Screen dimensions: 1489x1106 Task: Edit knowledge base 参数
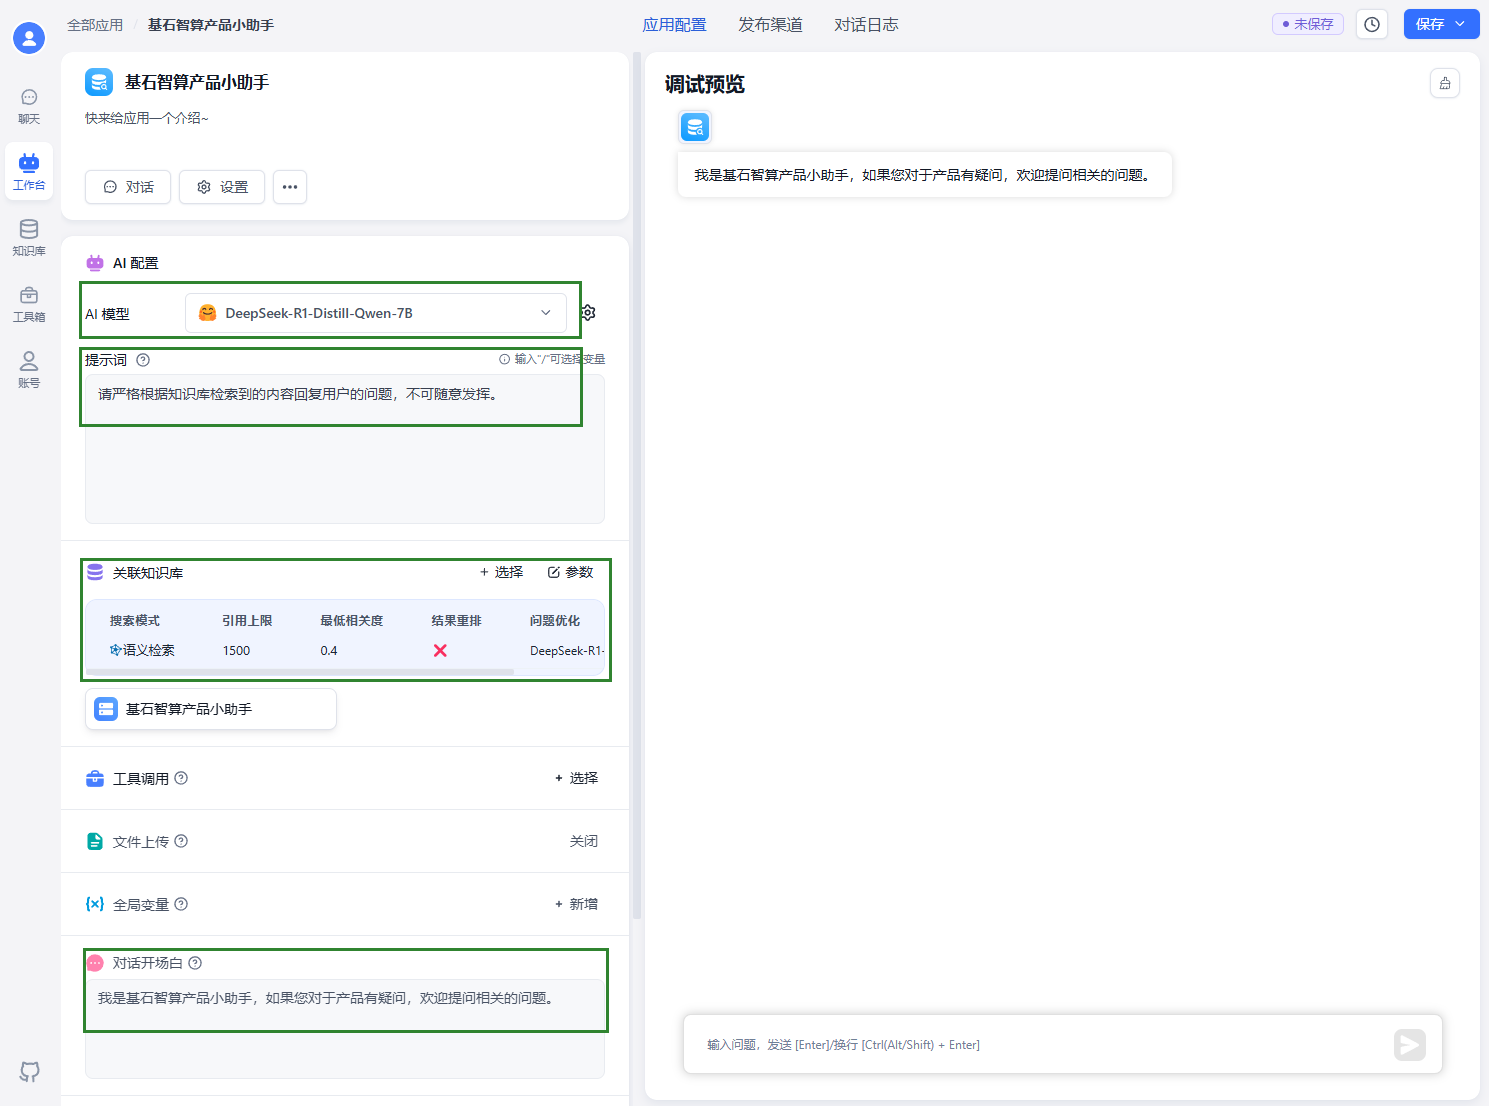click(570, 572)
